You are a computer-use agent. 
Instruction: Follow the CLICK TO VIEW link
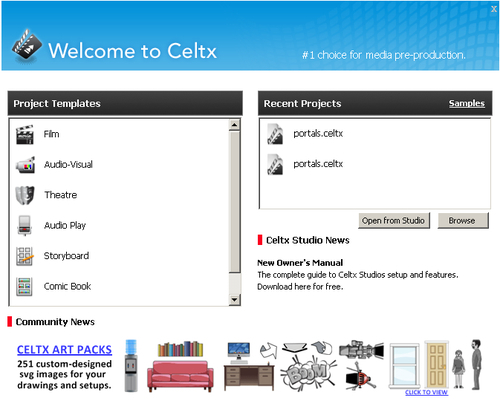point(426,393)
